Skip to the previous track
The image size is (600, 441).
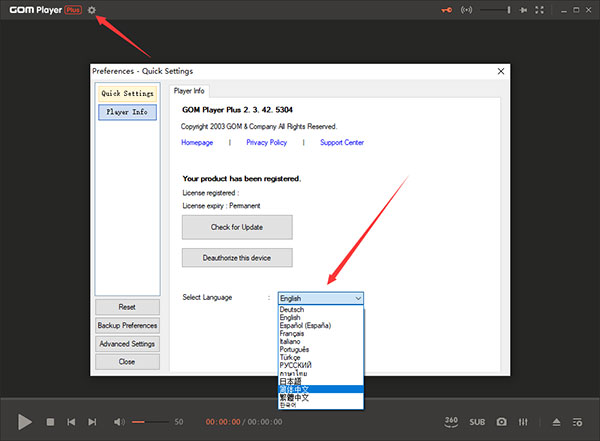point(71,422)
